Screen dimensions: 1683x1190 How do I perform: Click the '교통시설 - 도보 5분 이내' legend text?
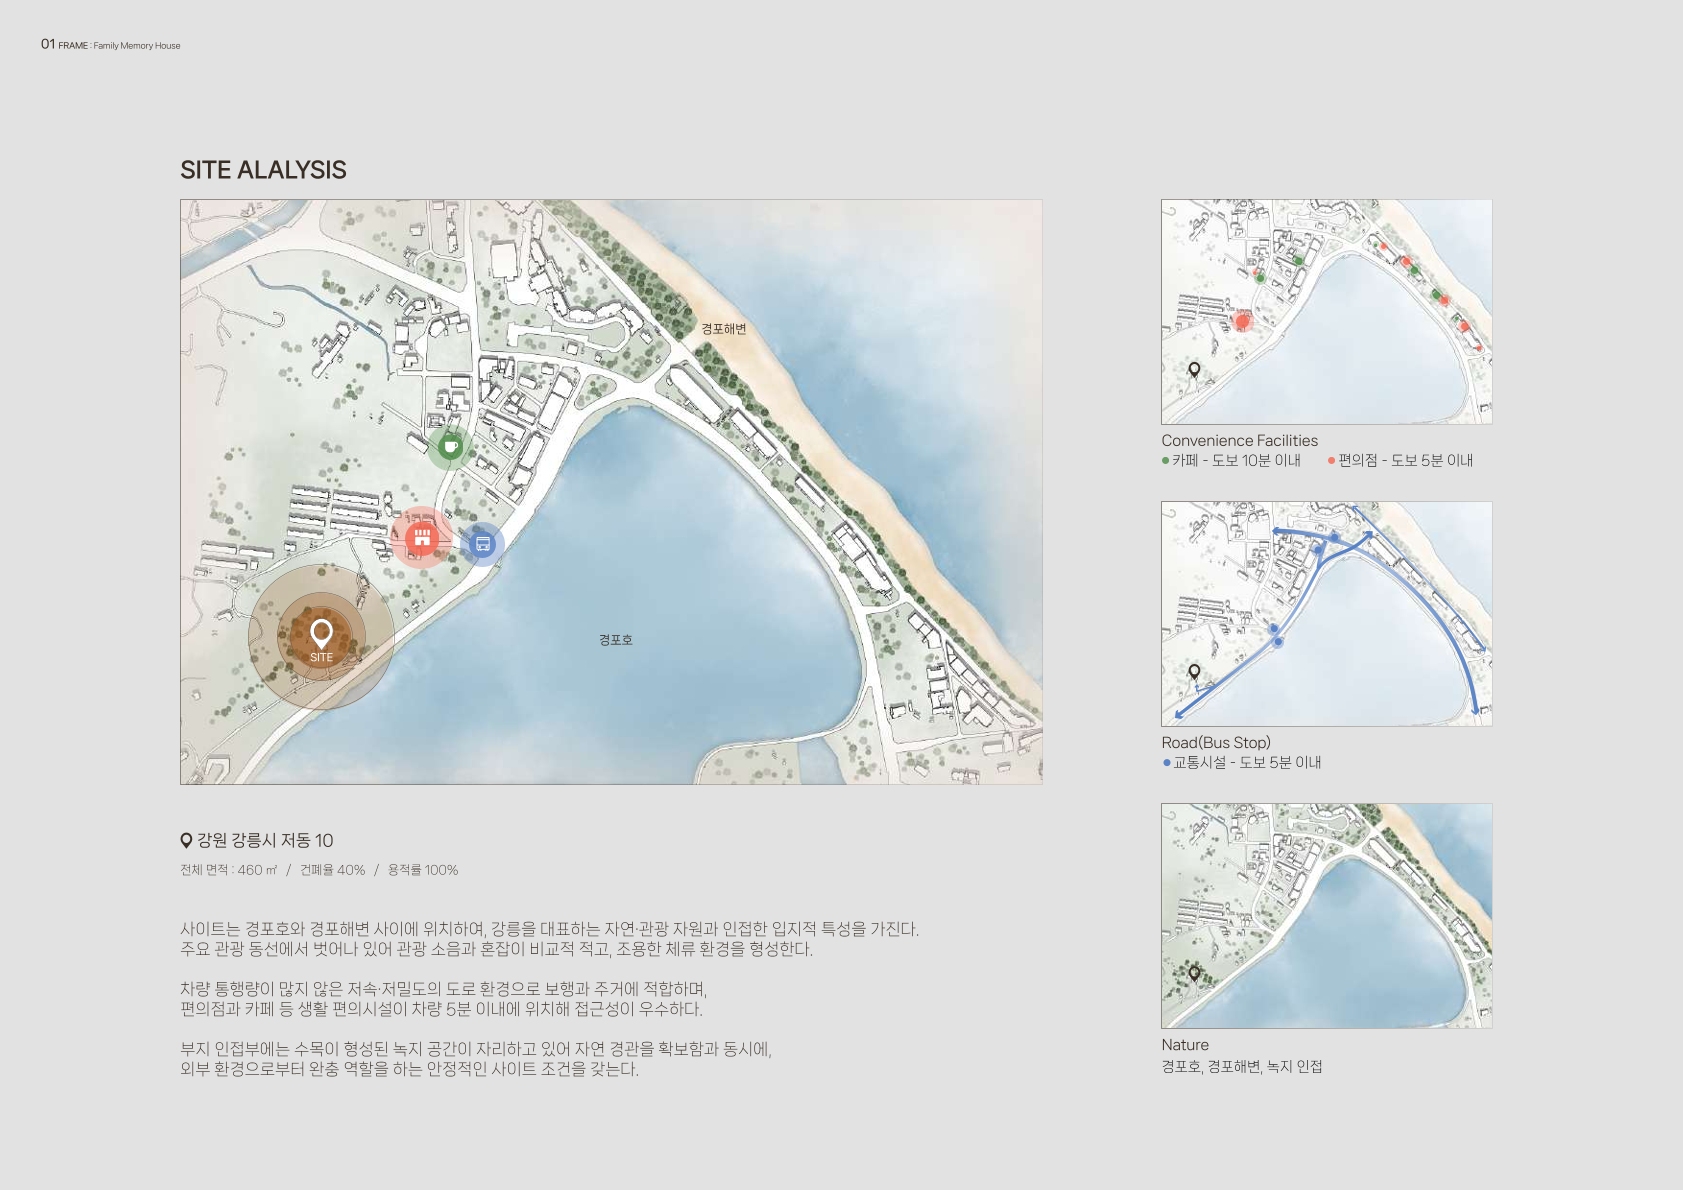pyautogui.click(x=1247, y=763)
